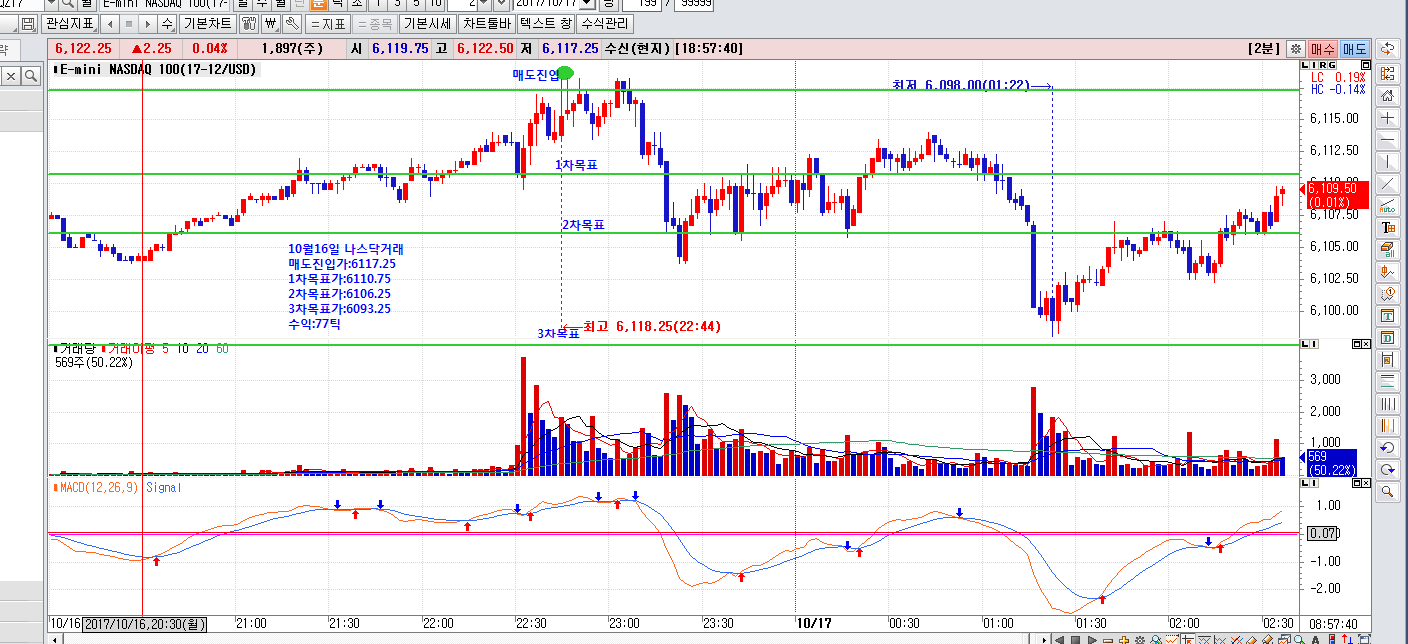Click the sync tree icon in right toolbar
This screenshot has width=1408, height=644.
pyautogui.click(x=1387, y=74)
